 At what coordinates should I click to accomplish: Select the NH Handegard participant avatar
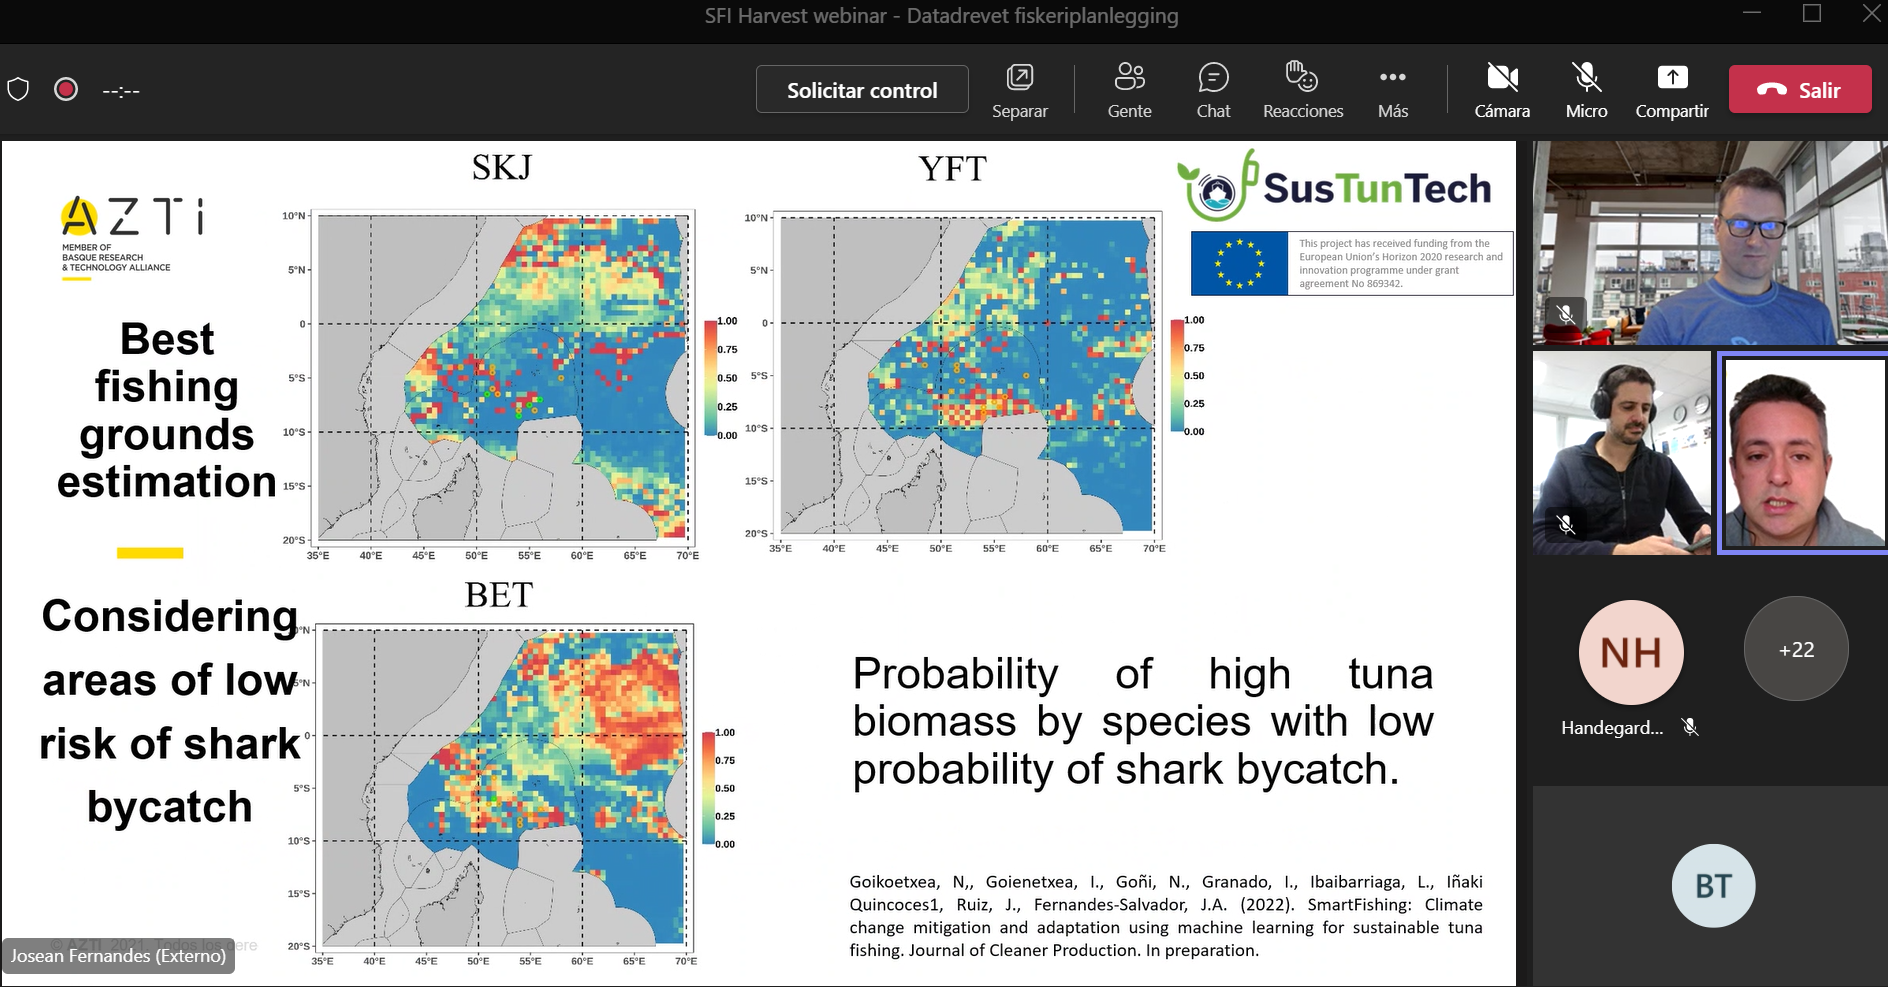1631,652
